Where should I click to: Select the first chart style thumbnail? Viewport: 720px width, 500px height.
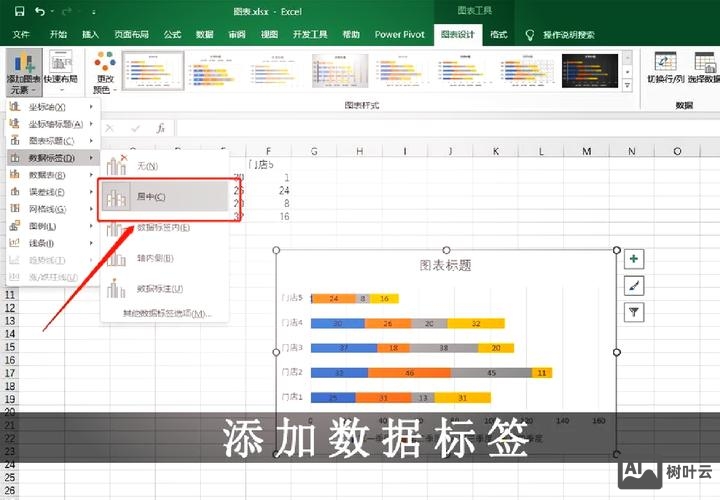(x=153, y=70)
